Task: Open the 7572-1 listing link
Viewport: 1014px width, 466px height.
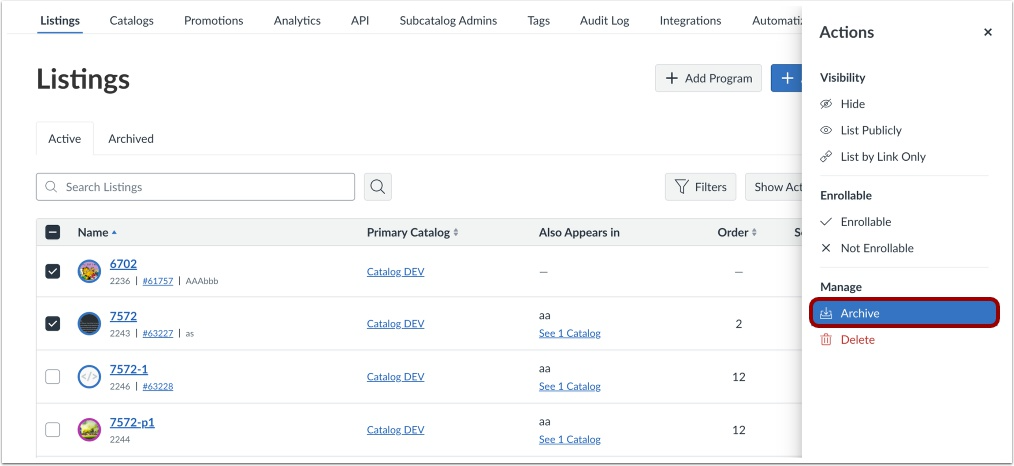Action: click(129, 370)
